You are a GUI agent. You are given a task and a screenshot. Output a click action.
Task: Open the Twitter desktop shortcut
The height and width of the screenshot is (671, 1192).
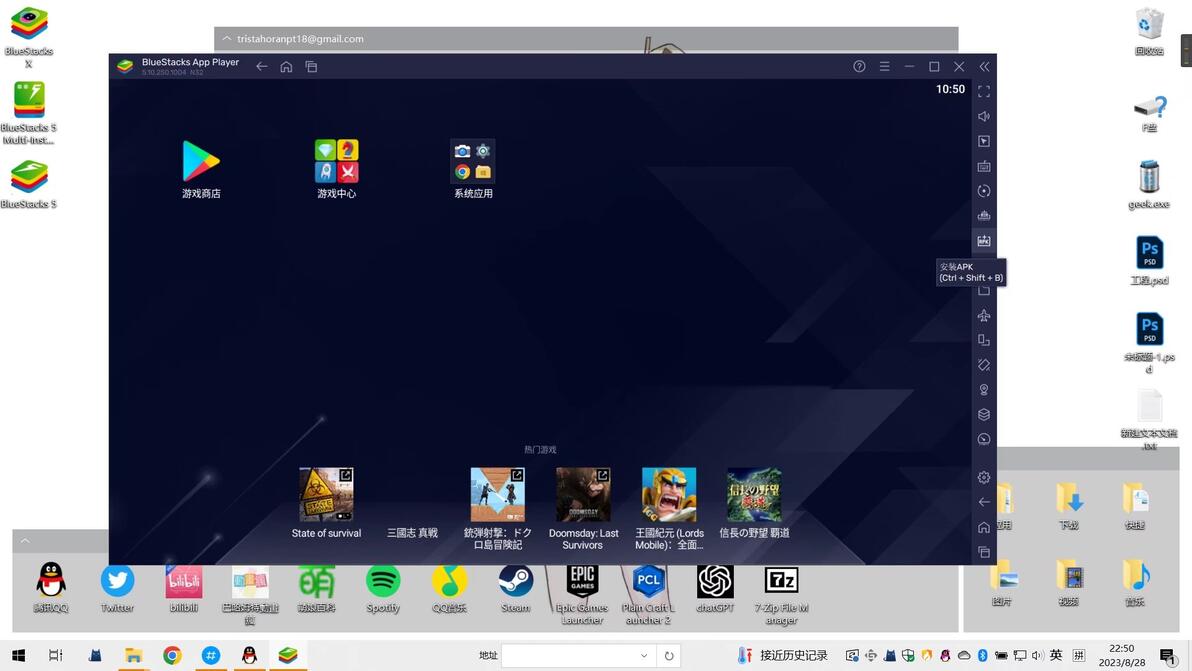click(x=117, y=587)
